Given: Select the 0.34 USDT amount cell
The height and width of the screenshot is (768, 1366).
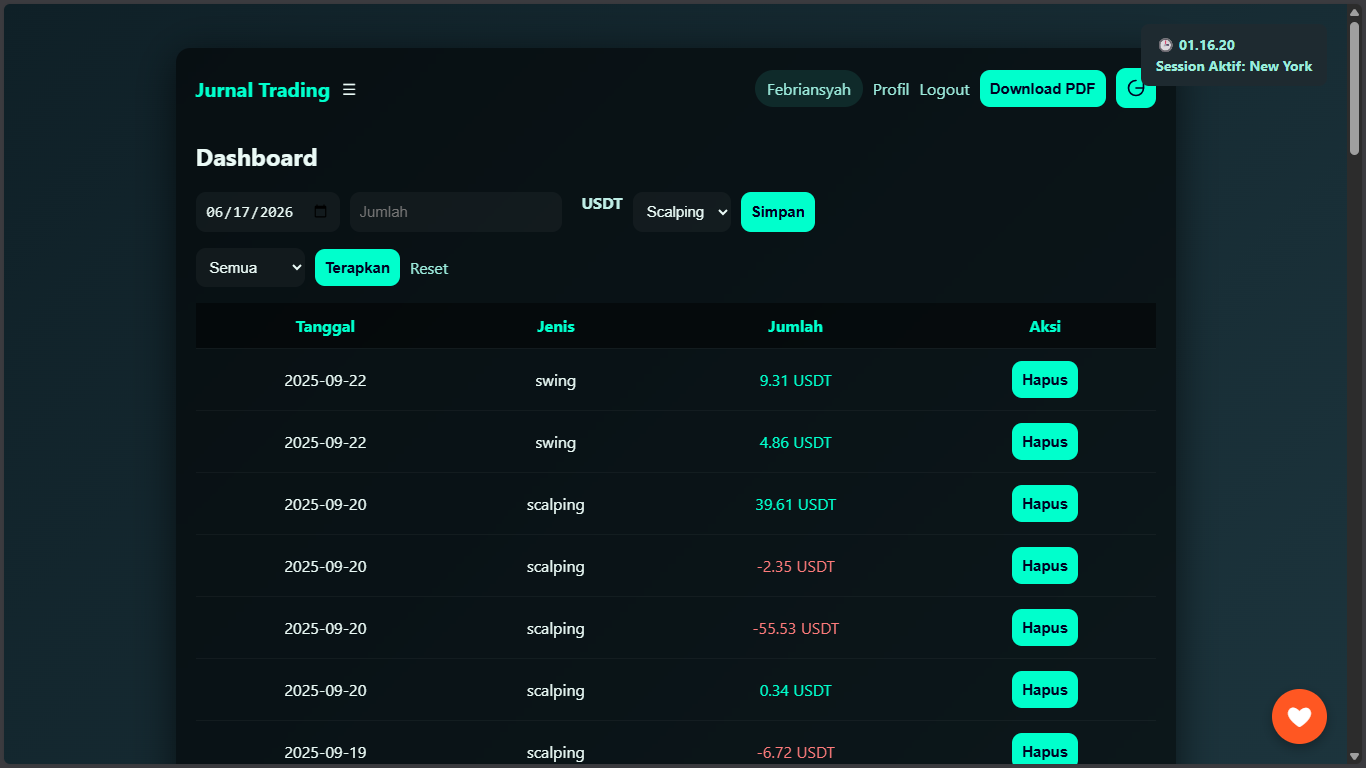Looking at the screenshot, I should click(795, 690).
